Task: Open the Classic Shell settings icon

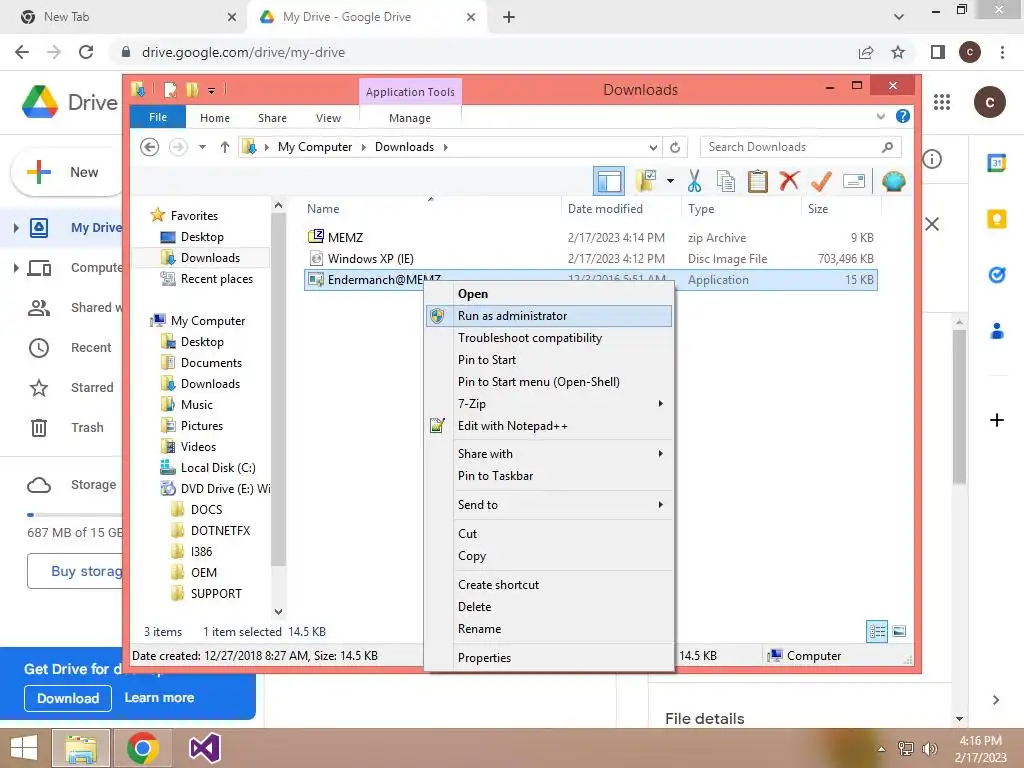Action: pos(893,181)
